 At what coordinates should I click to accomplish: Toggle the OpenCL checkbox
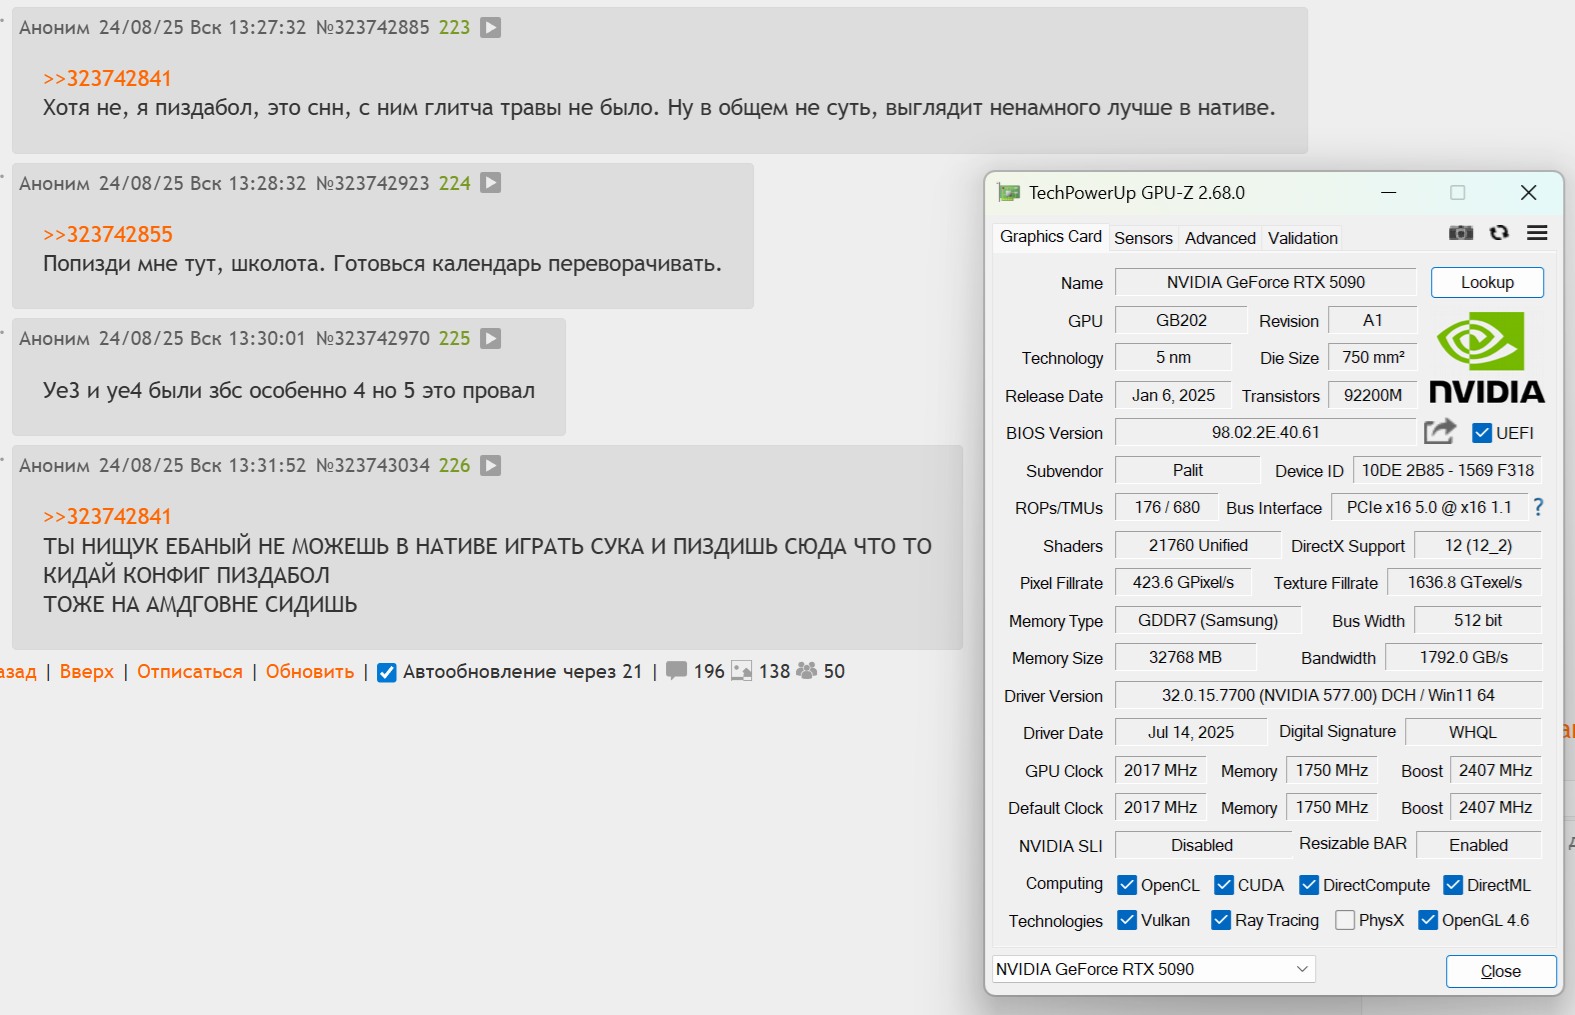pyautogui.click(x=1127, y=885)
